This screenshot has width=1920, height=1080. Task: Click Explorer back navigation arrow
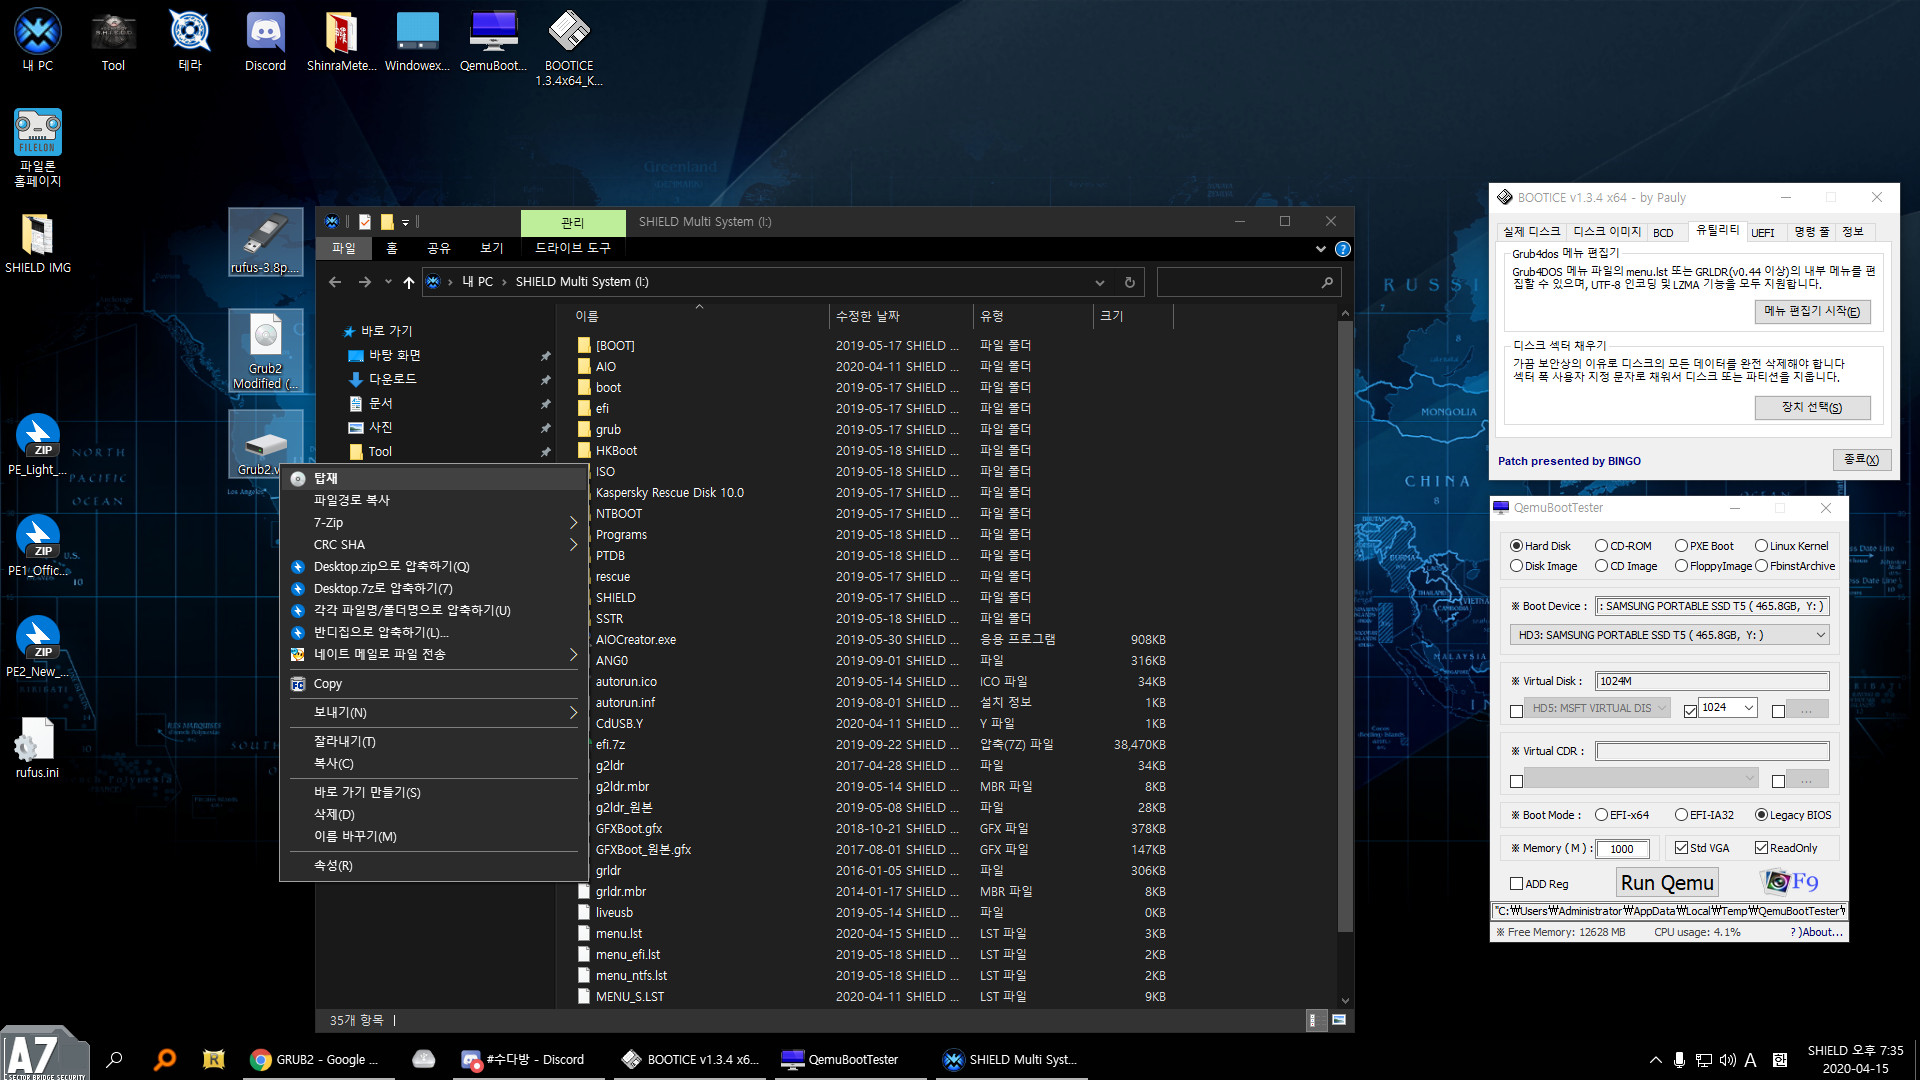point(335,282)
